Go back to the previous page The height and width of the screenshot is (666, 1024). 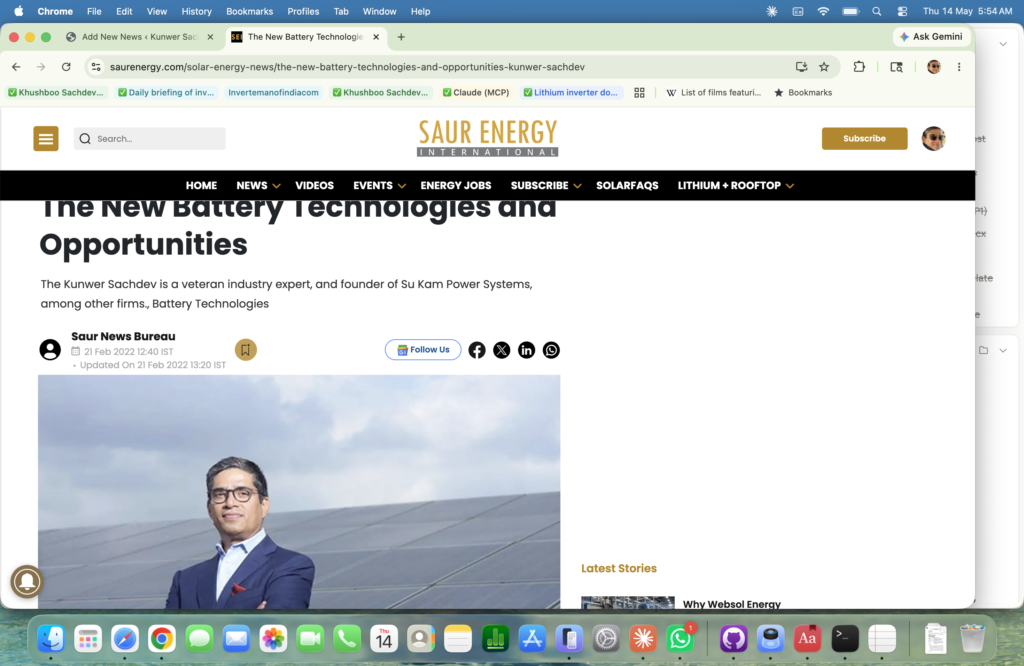pos(16,67)
